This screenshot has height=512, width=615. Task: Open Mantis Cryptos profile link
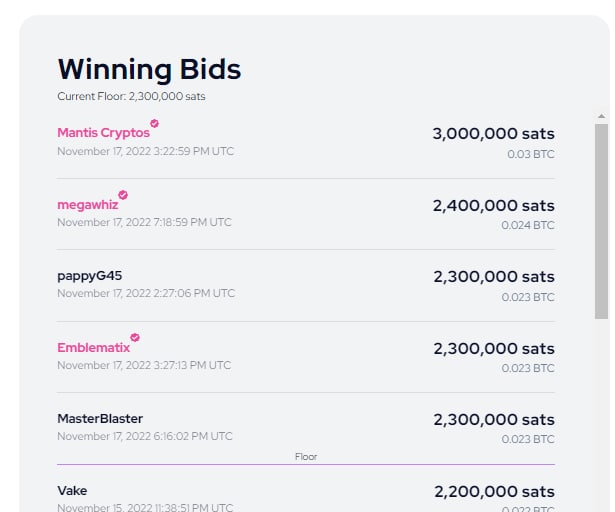pos(104,133)
